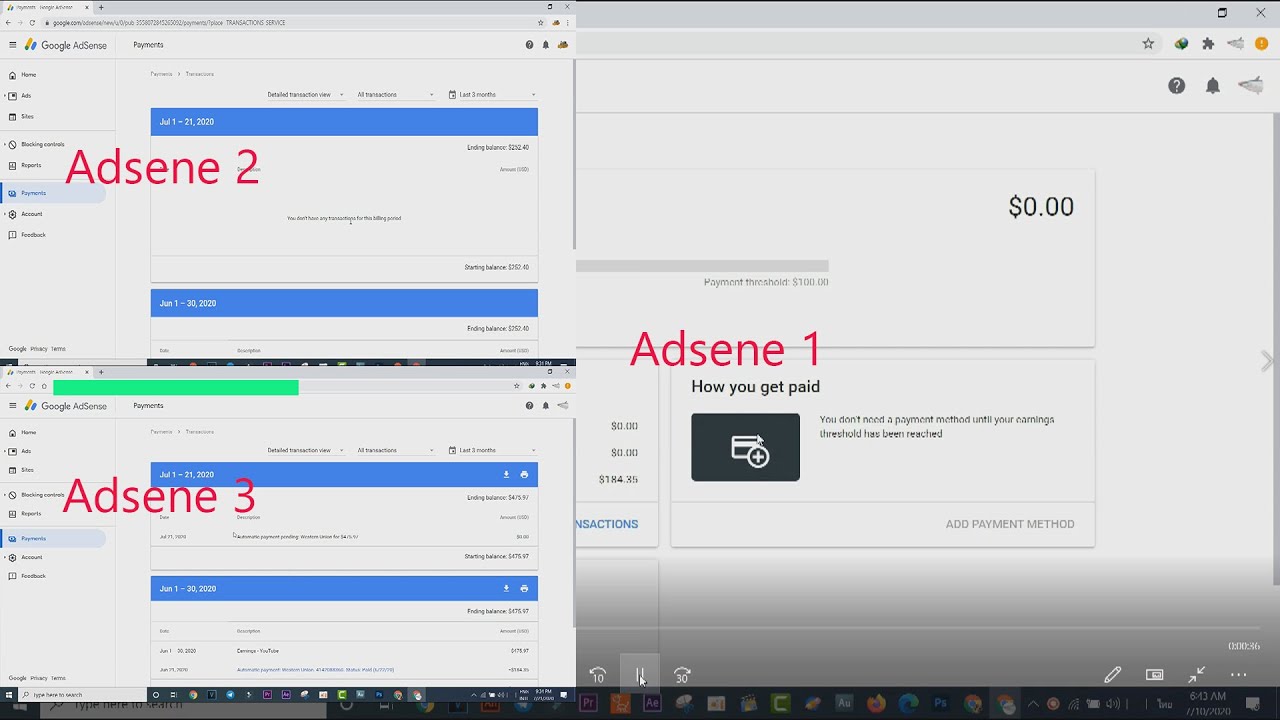Expand Account arrow in Adsene 3 sidebar

5,558
